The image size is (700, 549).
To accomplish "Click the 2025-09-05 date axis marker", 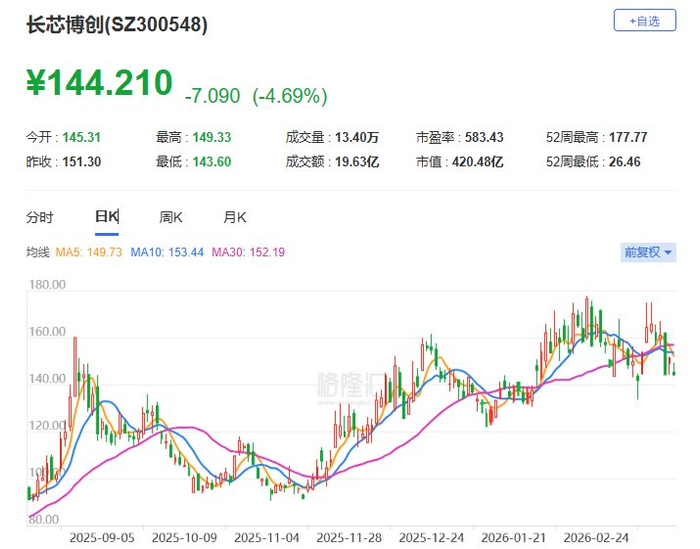I will 102,538.
